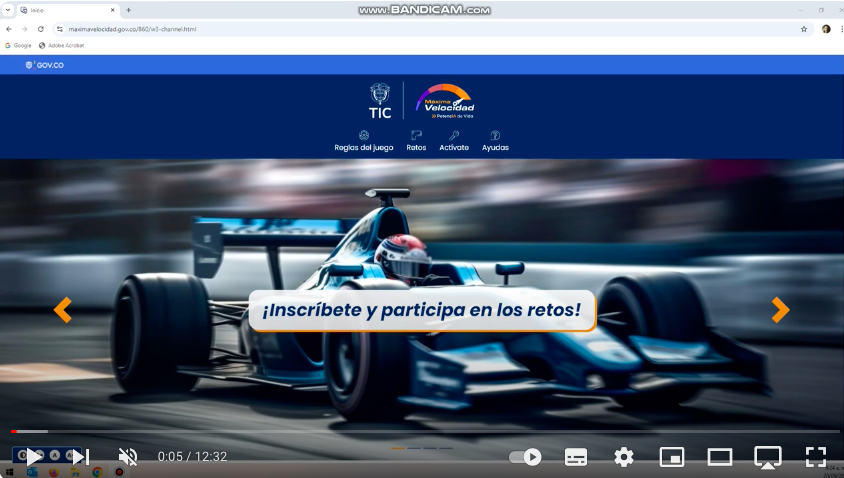The image size is (844, 478).
Task: Open Reglas del juego menu
Action: [x=364, y=141]
